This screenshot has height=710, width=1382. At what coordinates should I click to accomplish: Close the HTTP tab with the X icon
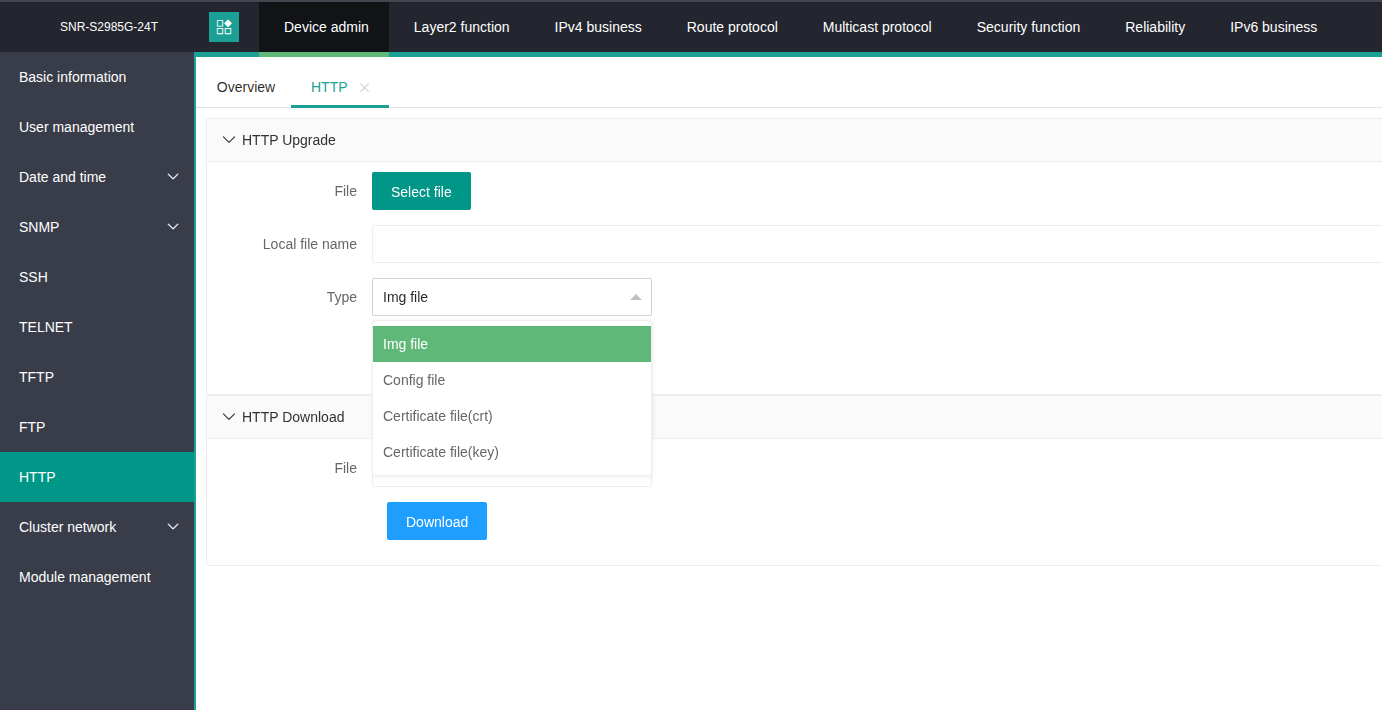pos(364,88)
